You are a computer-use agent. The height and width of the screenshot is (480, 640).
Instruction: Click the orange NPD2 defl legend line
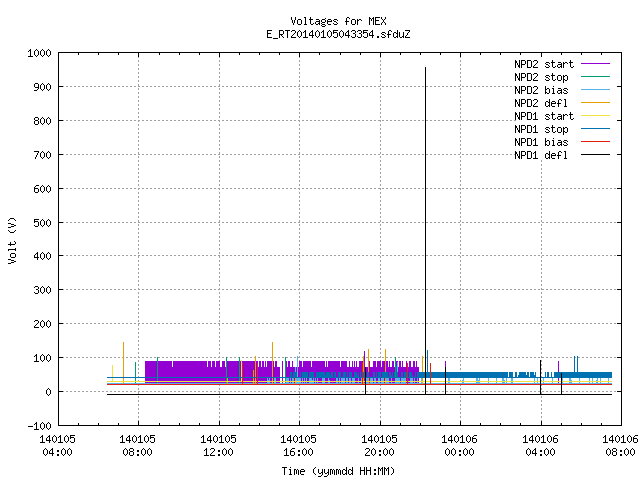point(596,103)
